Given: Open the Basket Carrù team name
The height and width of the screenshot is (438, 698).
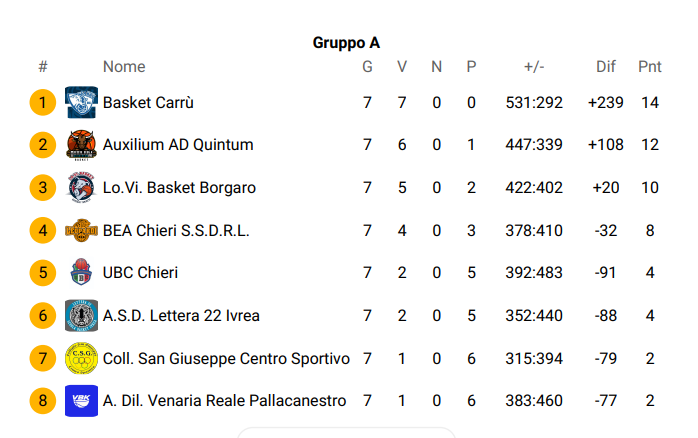Looking at the screenshot, I should click(148, 103).
